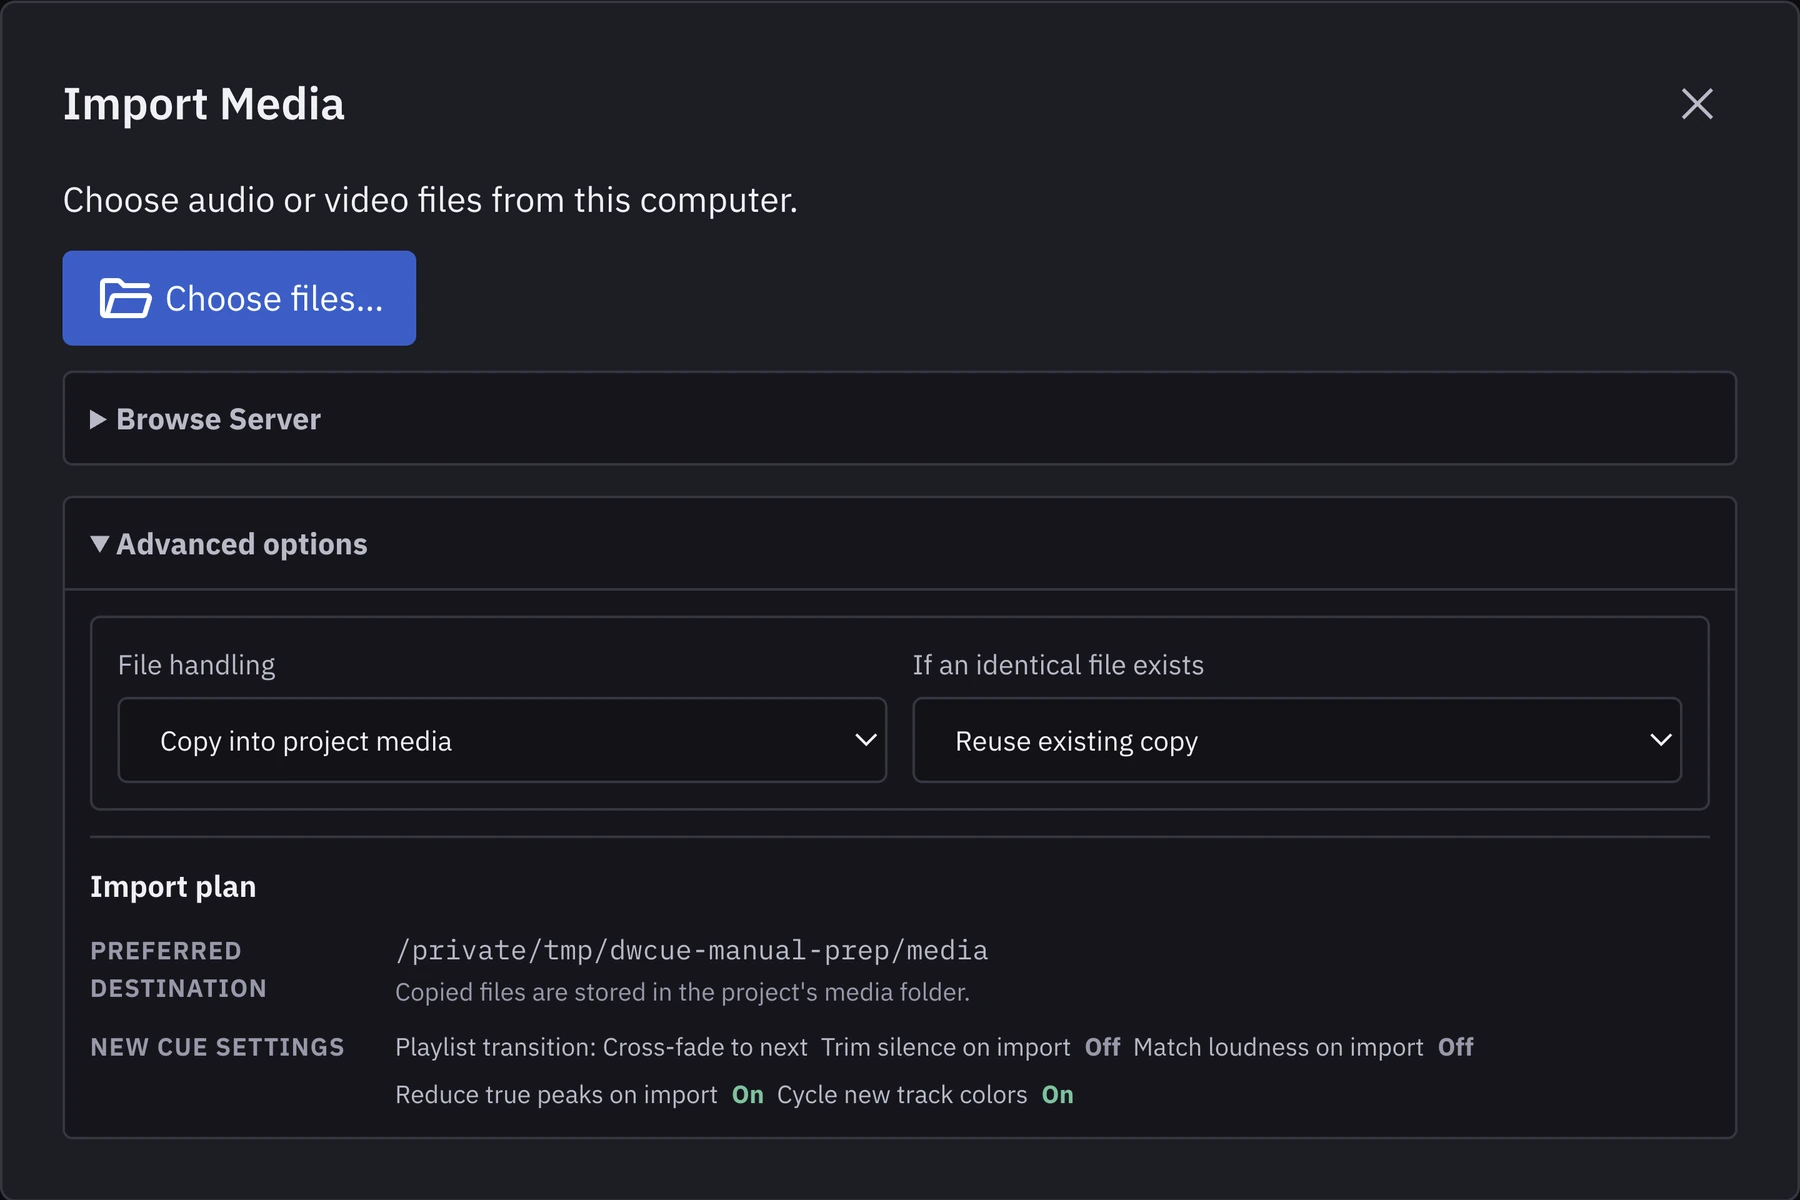Expand the Browse Server section
This screenshot has width=1800, height=1200.
[900, 419]
